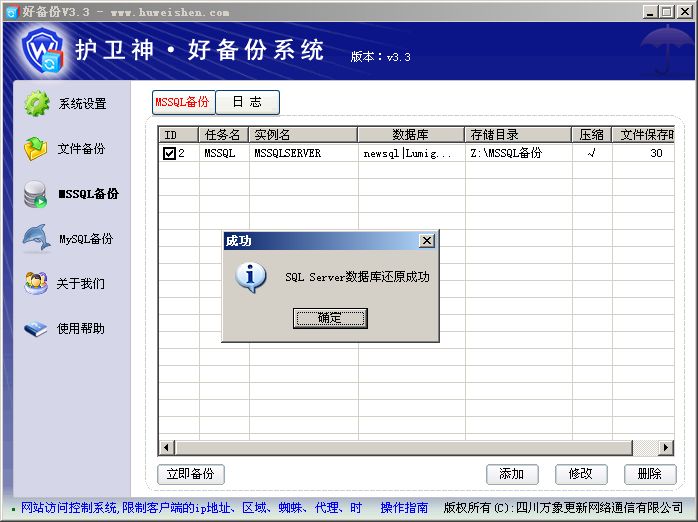
Task: Open the 操作指南 link
Action: tap(404, 508)
